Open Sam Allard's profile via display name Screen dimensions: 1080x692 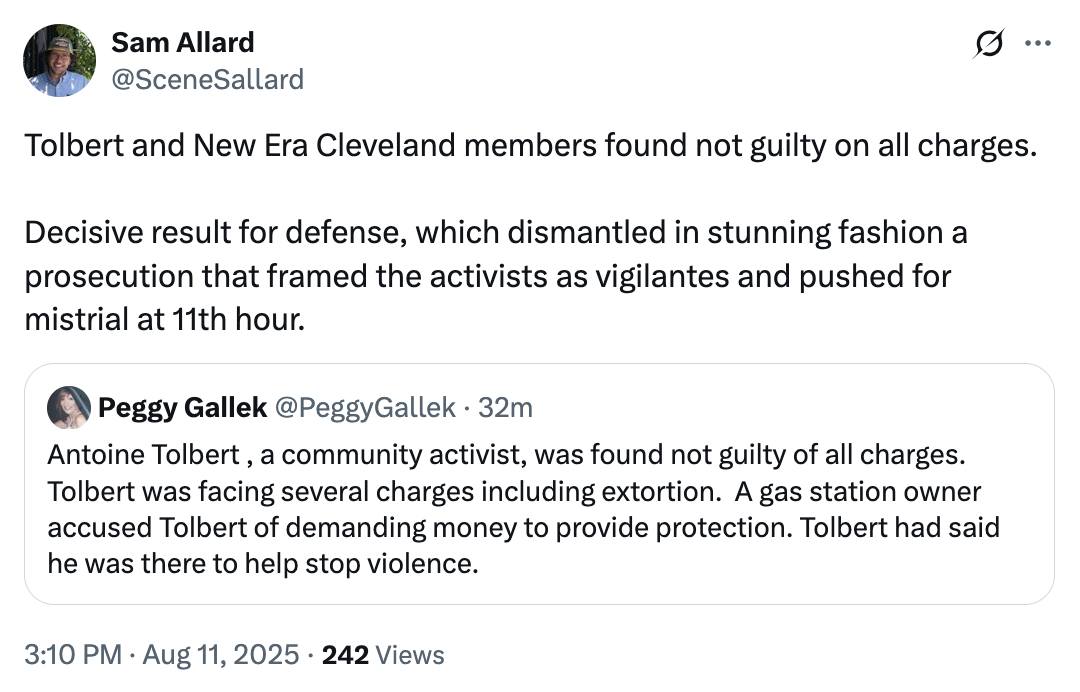(183, 43)
